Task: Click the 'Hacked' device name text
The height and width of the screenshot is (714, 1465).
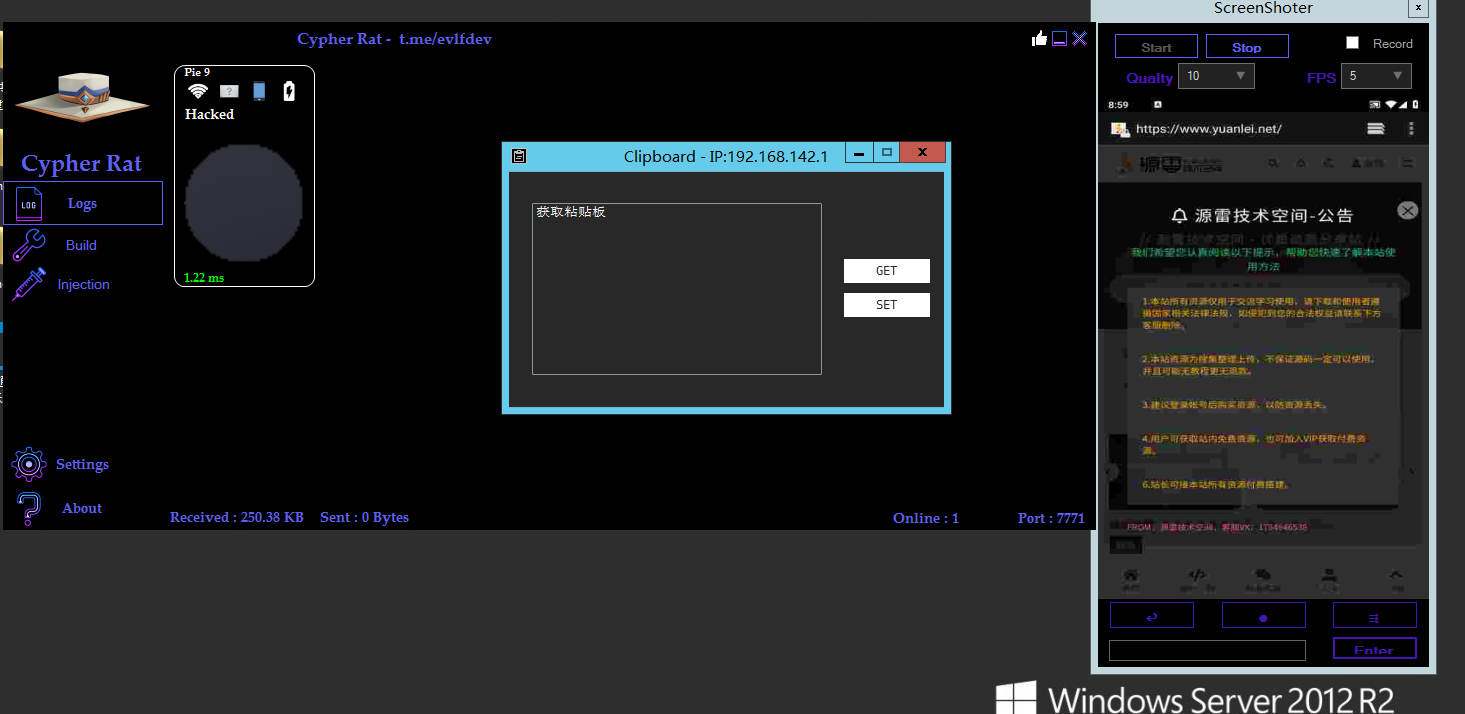Action: (209, 114)
